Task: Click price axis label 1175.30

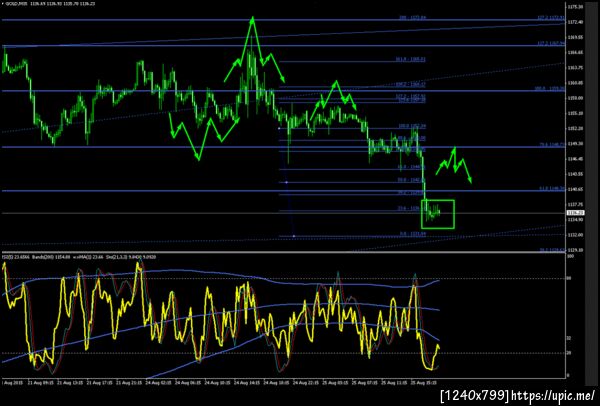Action: (x=576, y=7)
